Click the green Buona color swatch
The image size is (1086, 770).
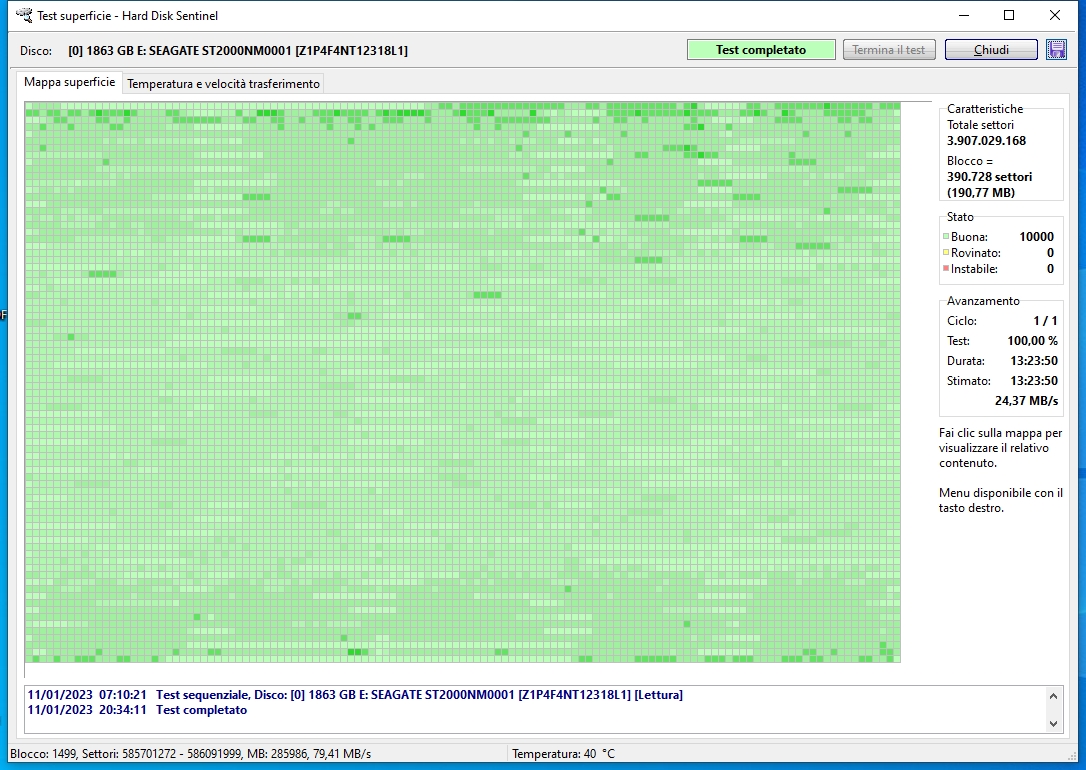[945, 237]
